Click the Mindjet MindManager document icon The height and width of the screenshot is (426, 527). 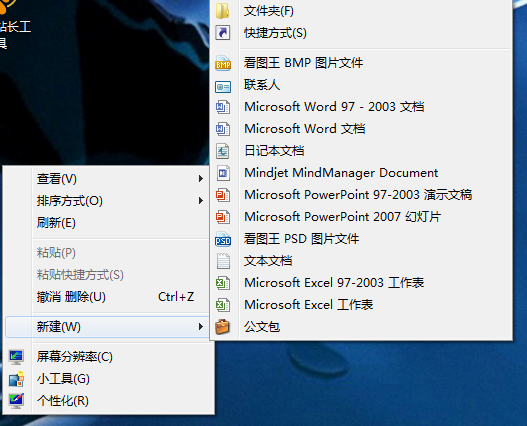[x=223, y=173]
